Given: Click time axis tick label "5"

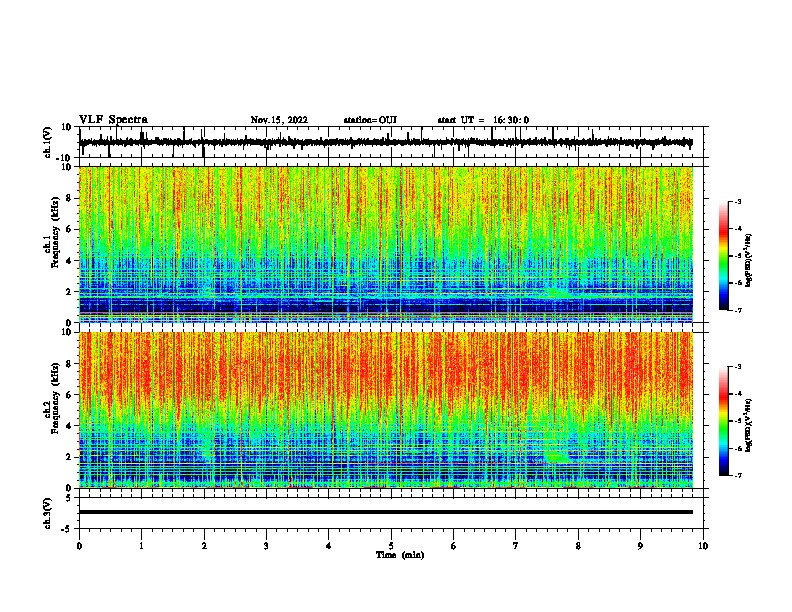Looking at the screenshot, I should click(391, 545).
